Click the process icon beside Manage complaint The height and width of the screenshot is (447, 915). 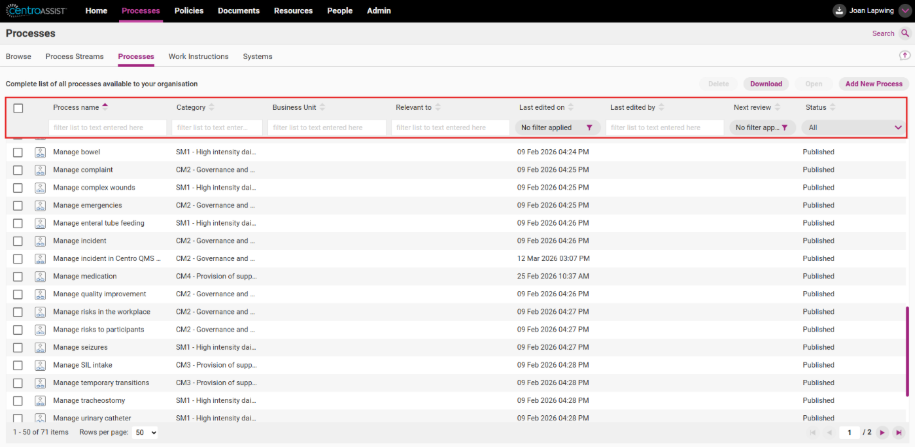coord(40,170)
